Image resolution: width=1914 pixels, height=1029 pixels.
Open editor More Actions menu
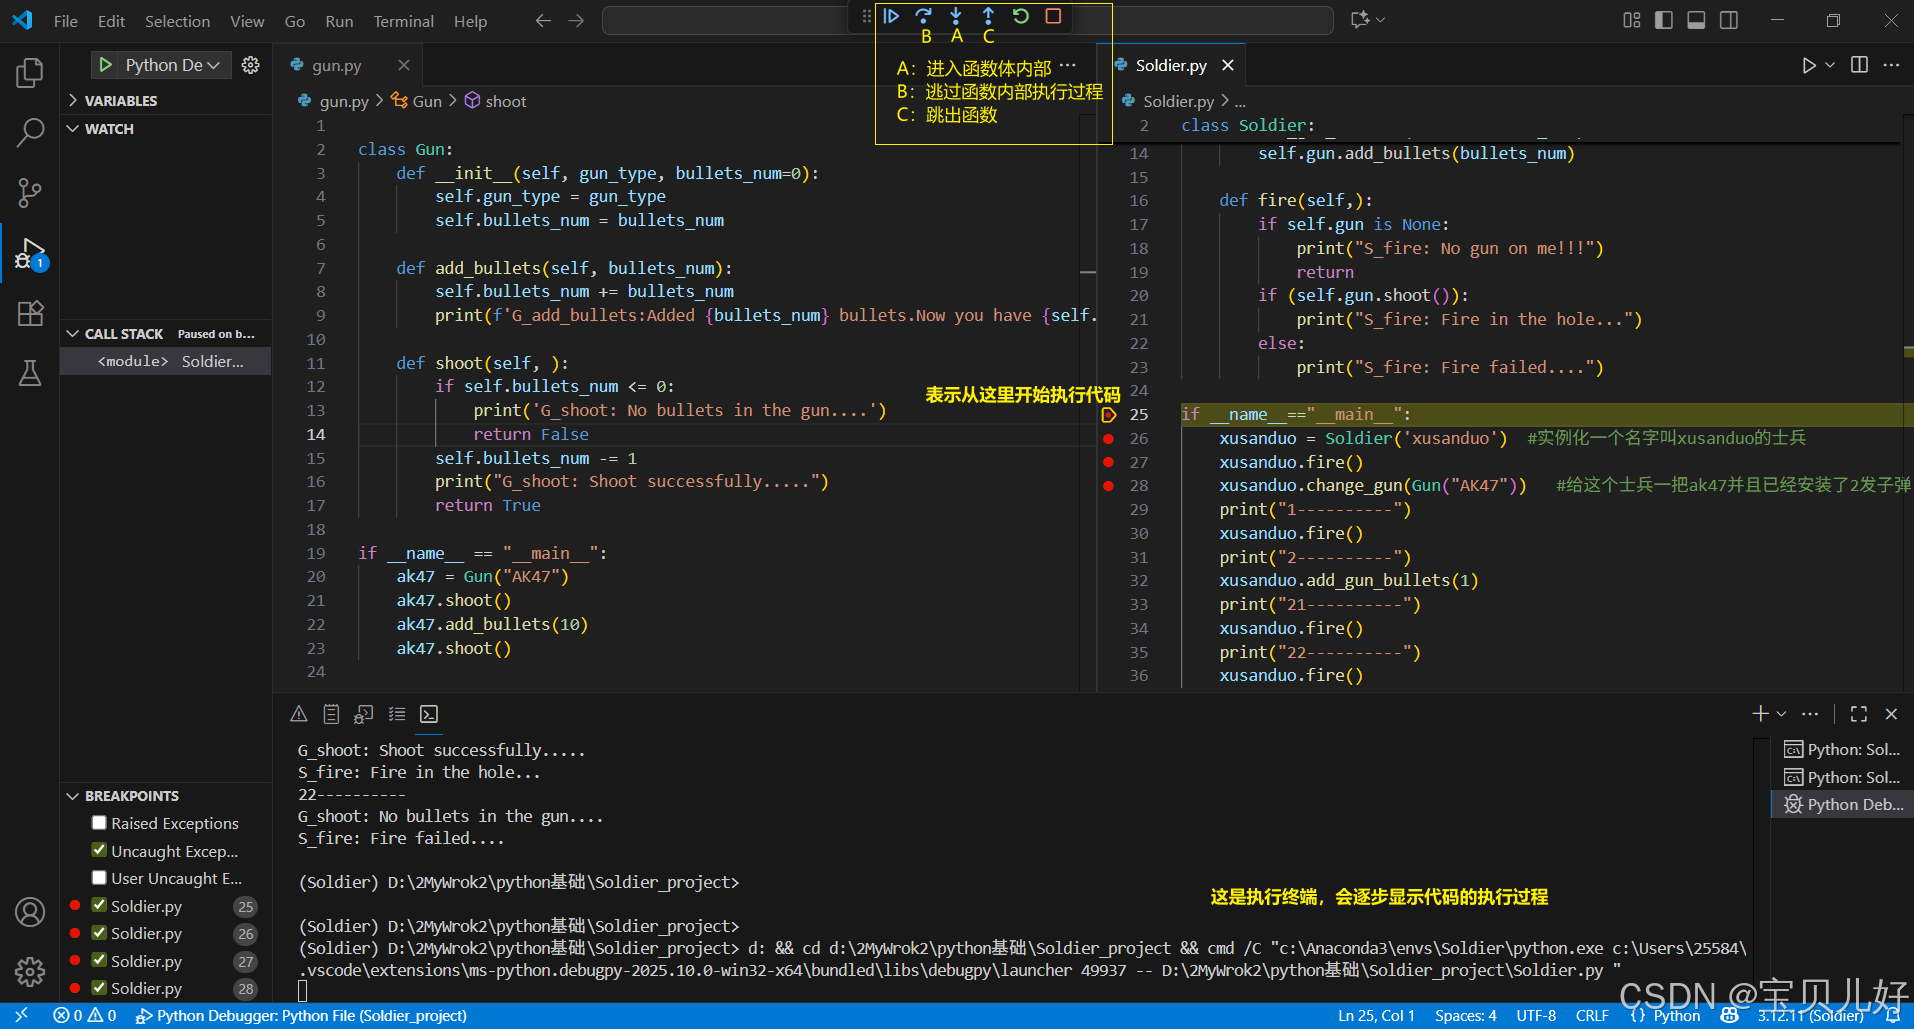click(1891, 65)
